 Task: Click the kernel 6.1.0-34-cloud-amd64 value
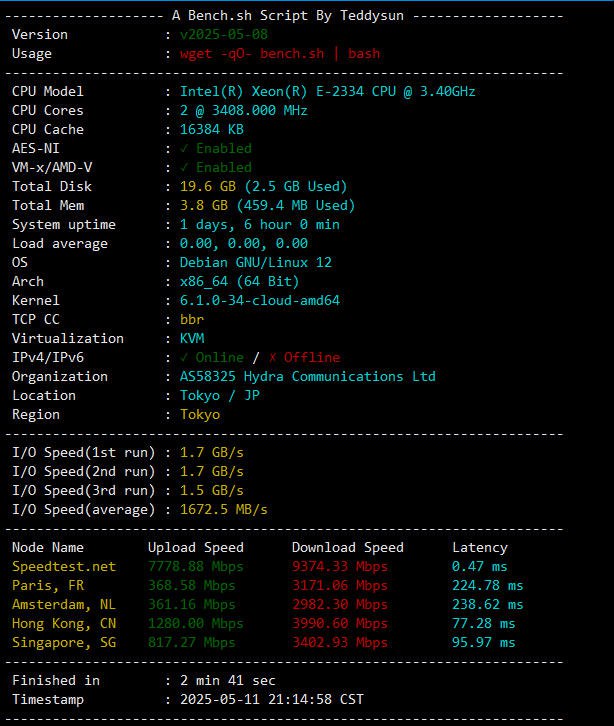[x=260, y=300]
